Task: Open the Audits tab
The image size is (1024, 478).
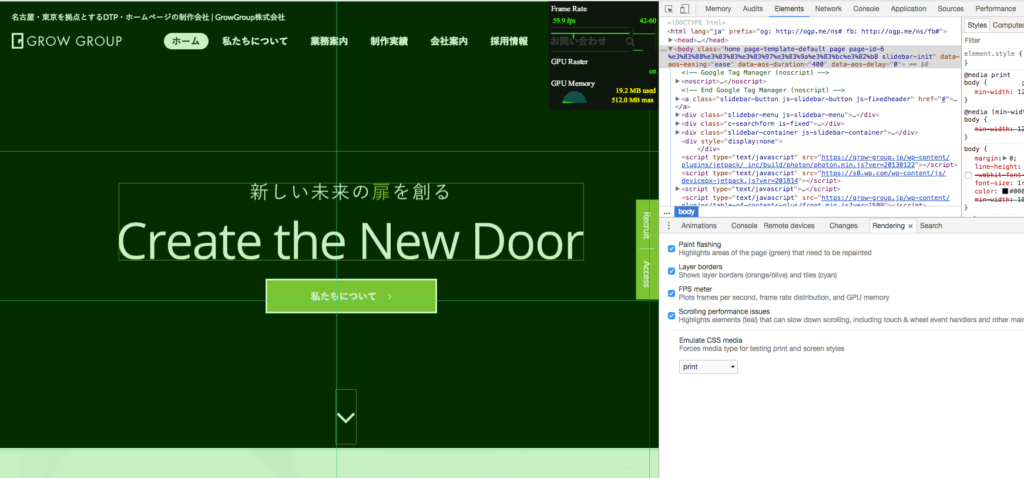Action: pyautogui.click(x=752, y=9)
